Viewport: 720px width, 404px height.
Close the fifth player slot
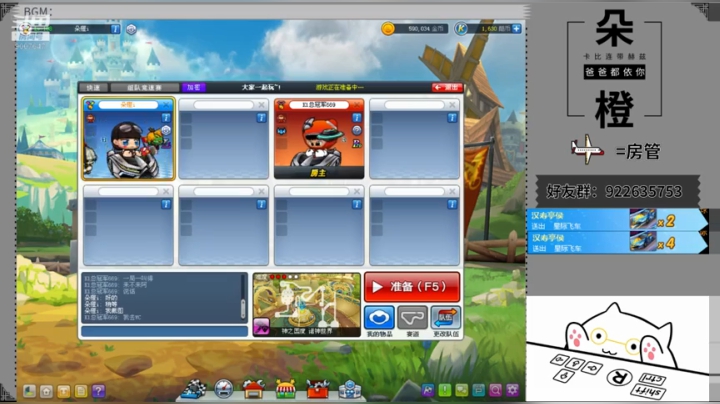[166, 191]
